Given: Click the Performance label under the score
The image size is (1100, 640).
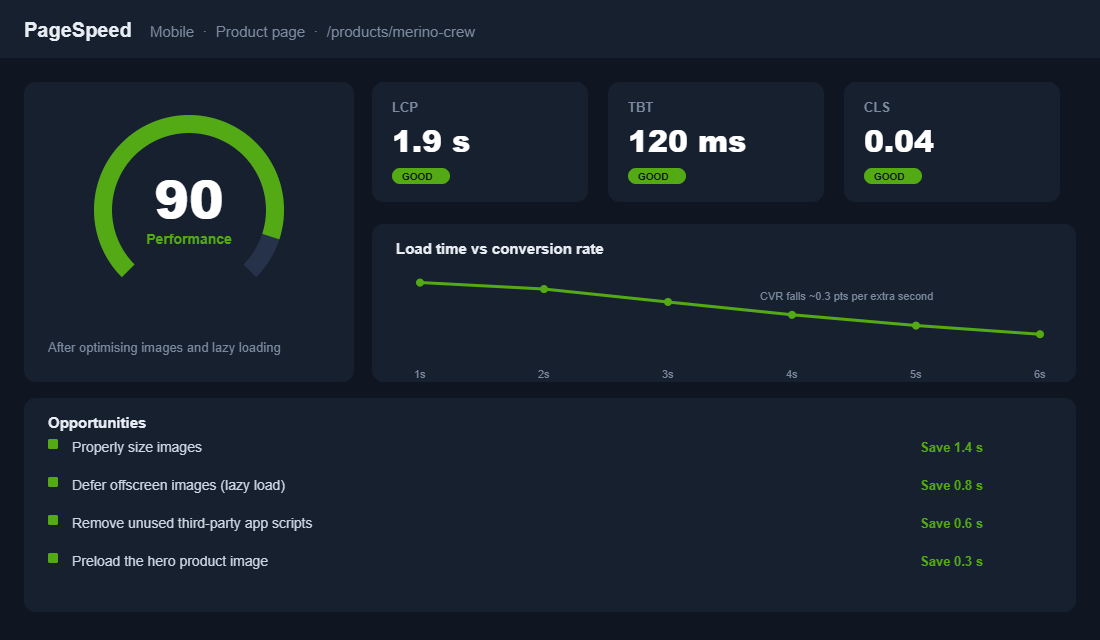Looking at the screenshot, I should [x=189, y=239].
